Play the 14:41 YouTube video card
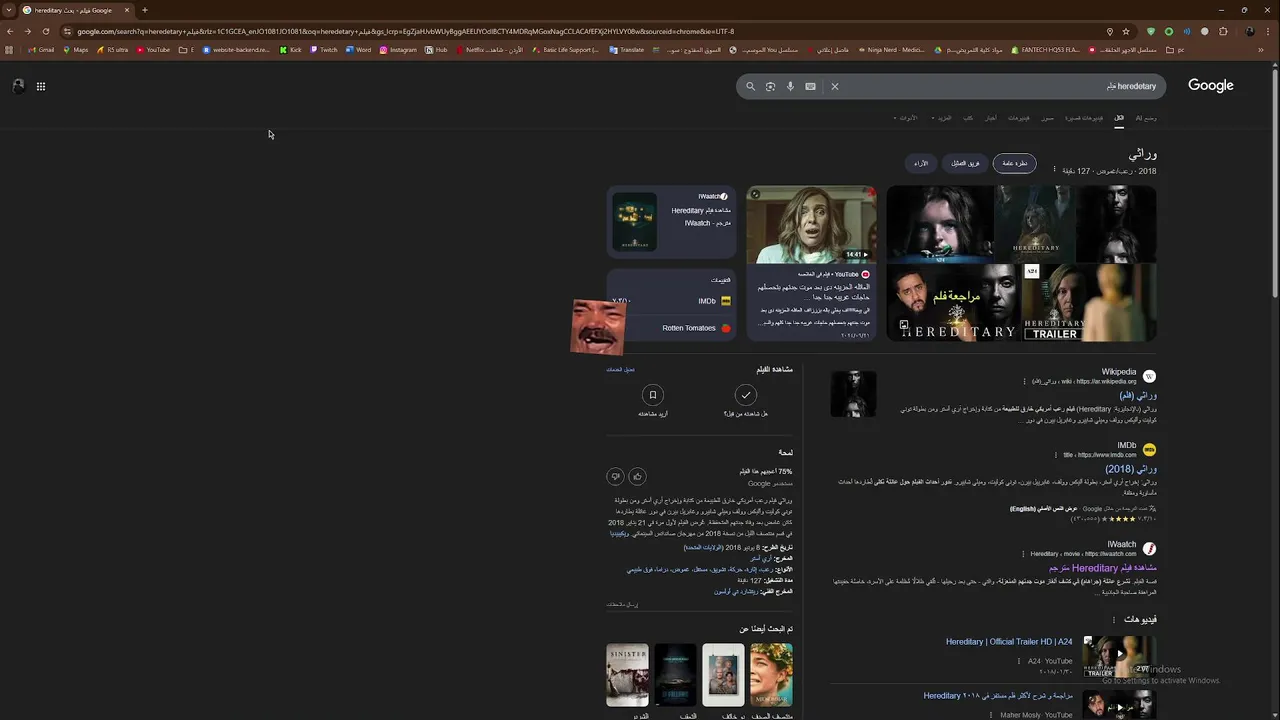Image resolution: width=1280 pixels, height=720 pixels. pyautogui.click(x=811, y=264)
